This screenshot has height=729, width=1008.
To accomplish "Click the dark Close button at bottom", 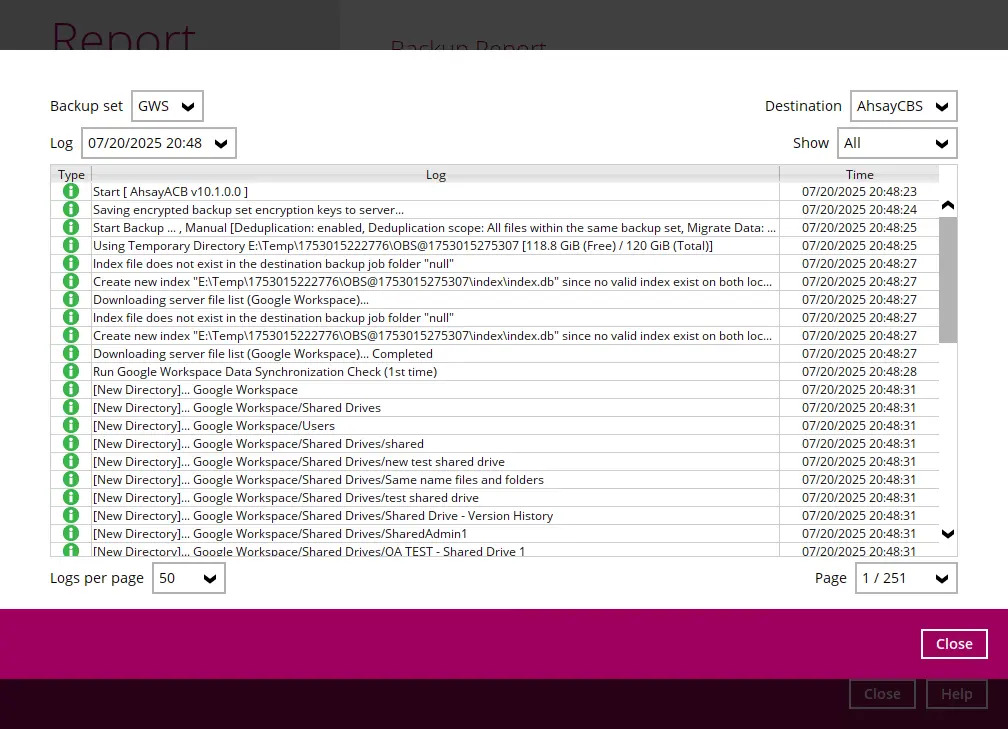I will click(881, 693).
